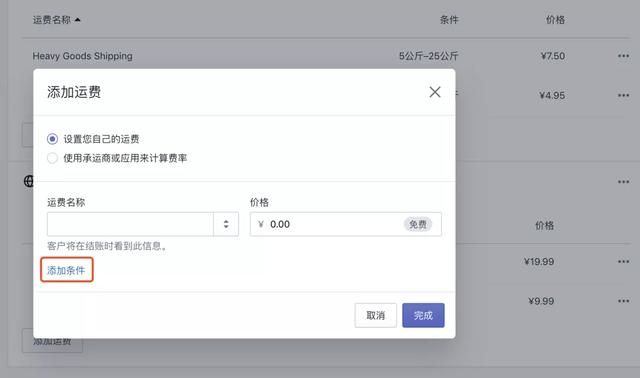640x378 pixels.
Task: Open three-dot menu for ¥4.95 rate
Action: click(x=623, y=96)
